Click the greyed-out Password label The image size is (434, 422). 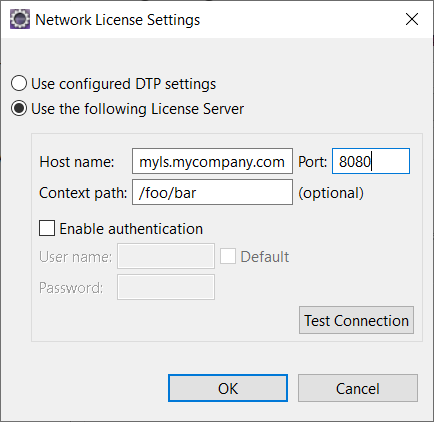[71, 288]
